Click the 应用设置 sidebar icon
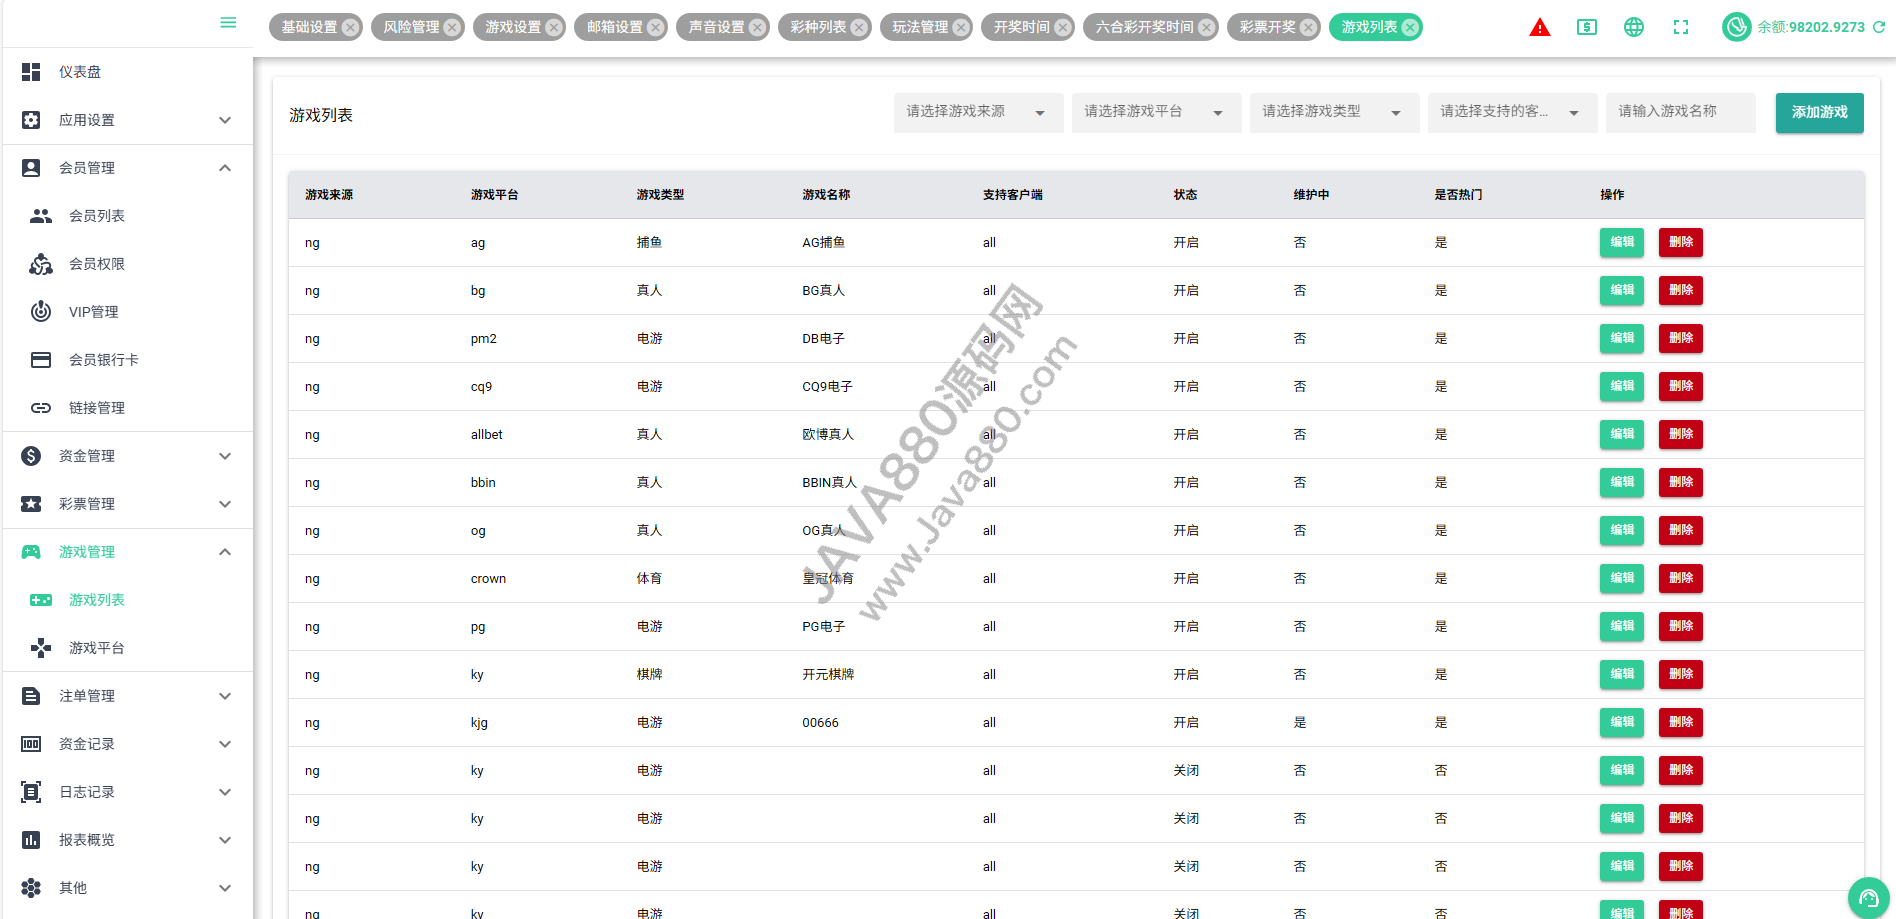1896x919 pixels. click(x=31, y=120)
